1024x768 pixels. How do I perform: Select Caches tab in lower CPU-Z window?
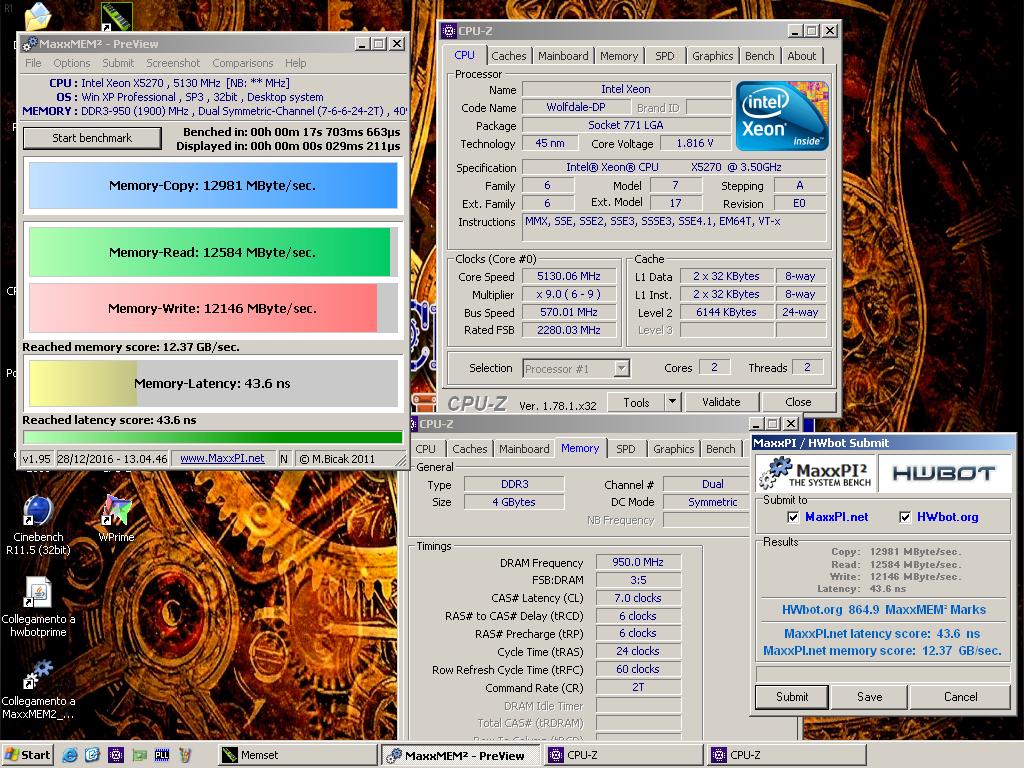click(x=470, y=449)
